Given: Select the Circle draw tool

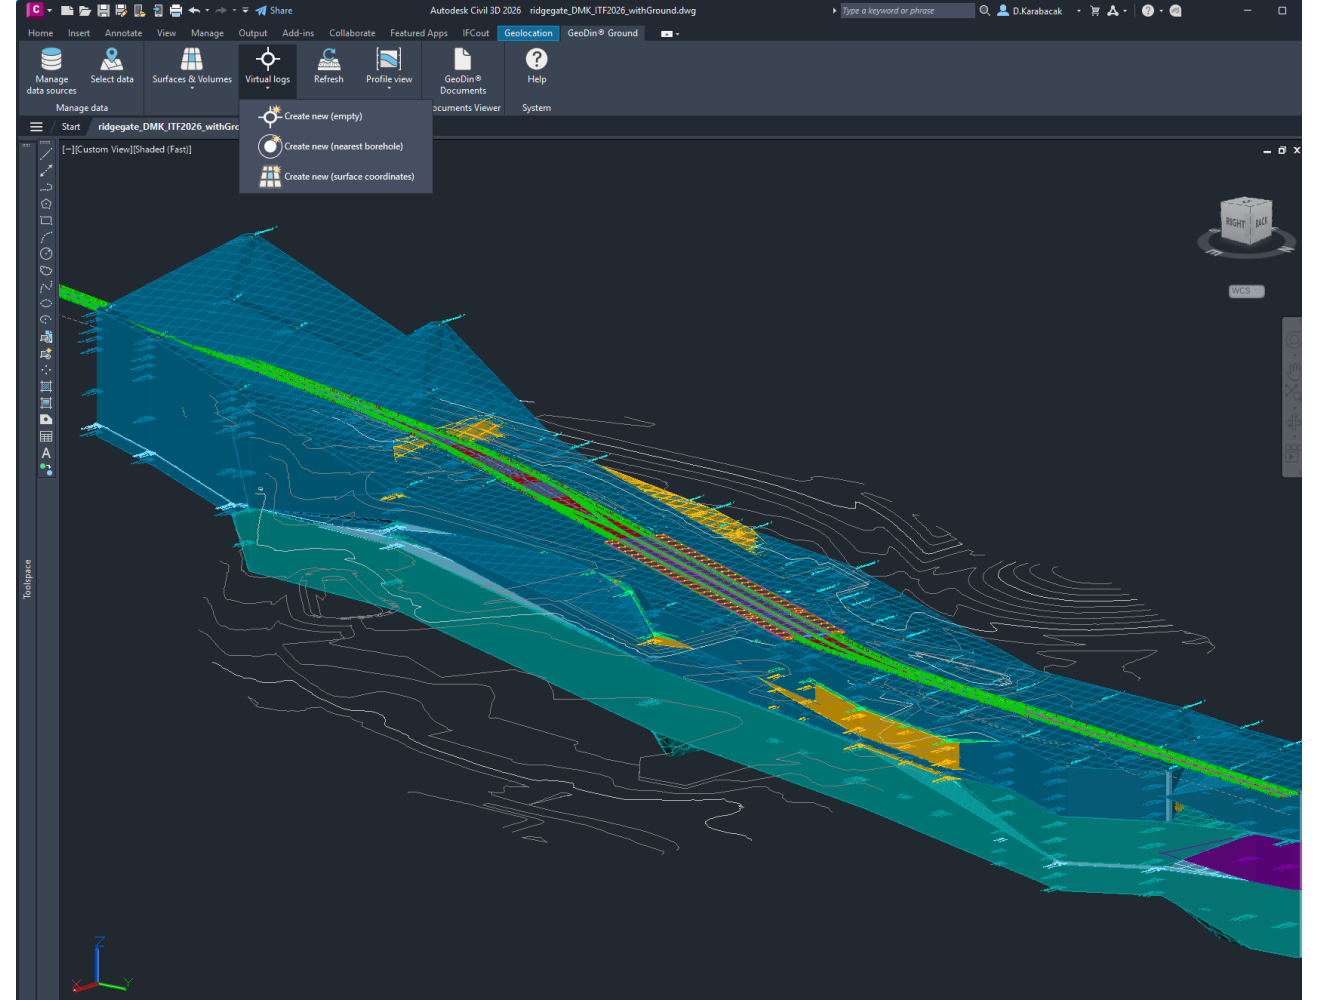Looking at the screenshot, I should [x=46, y=254].
